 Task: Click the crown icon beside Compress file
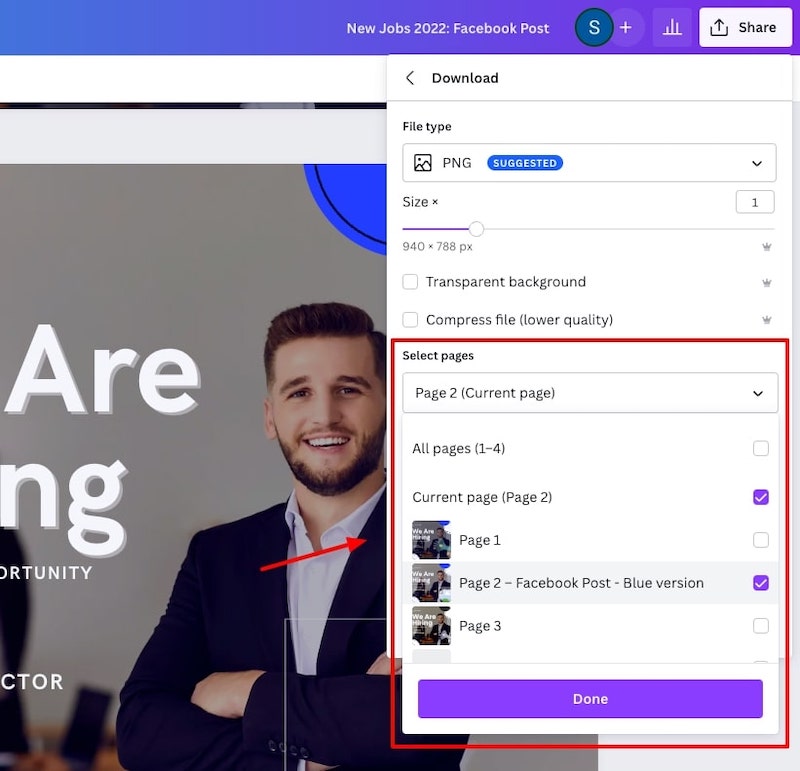766,320
